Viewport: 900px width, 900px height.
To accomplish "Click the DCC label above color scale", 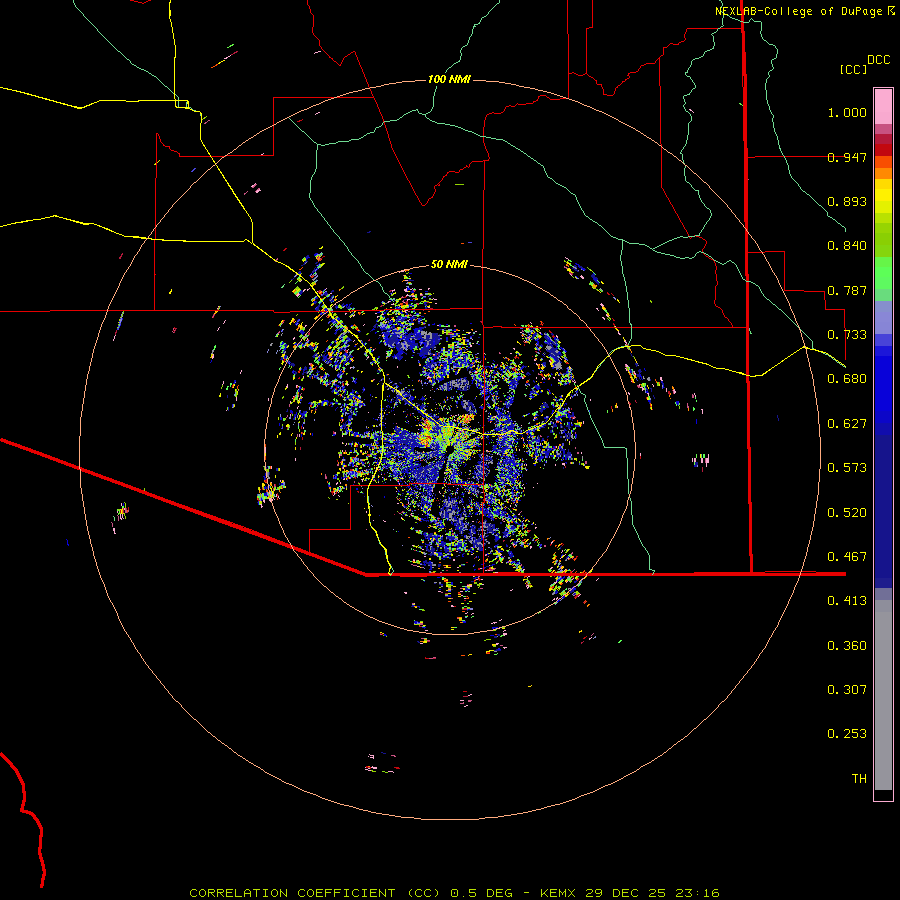I will click(x=879, y=60).
